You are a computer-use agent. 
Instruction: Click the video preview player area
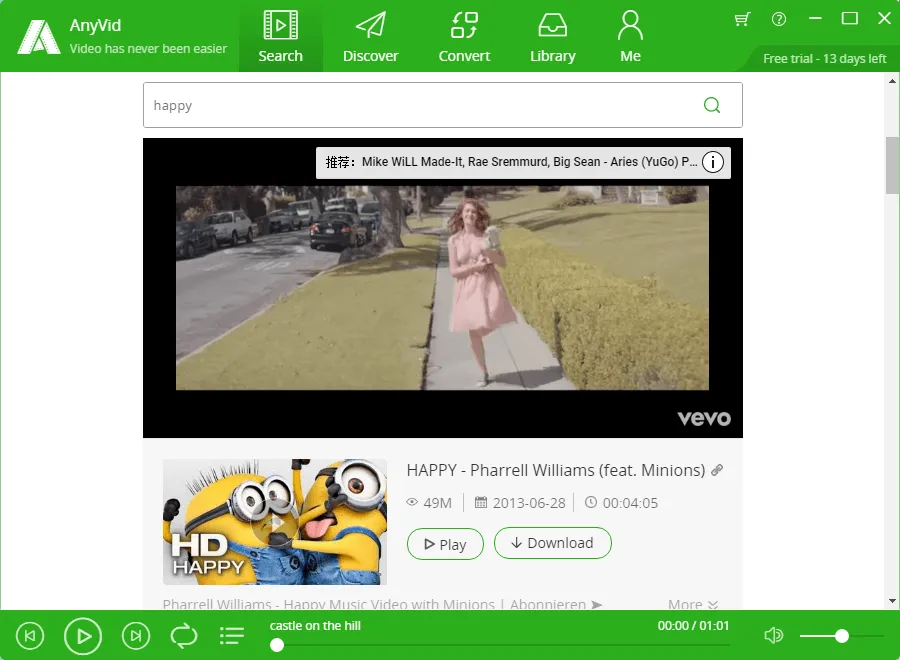coord(442,288)
